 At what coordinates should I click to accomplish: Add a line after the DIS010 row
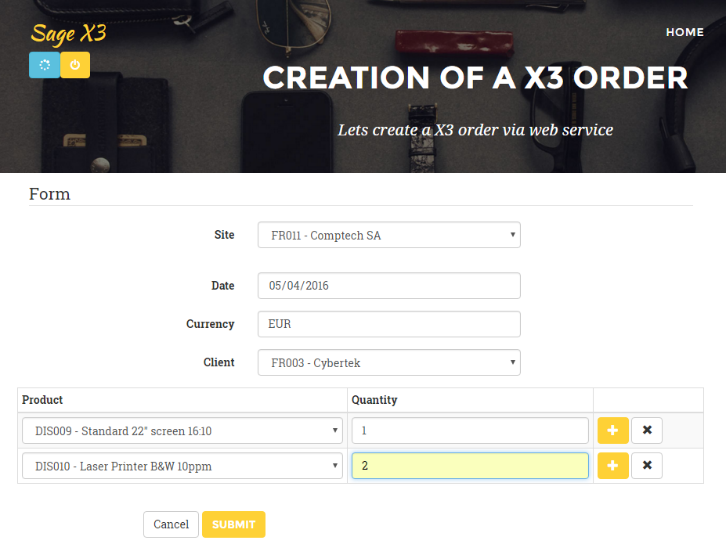click(613, 465)
